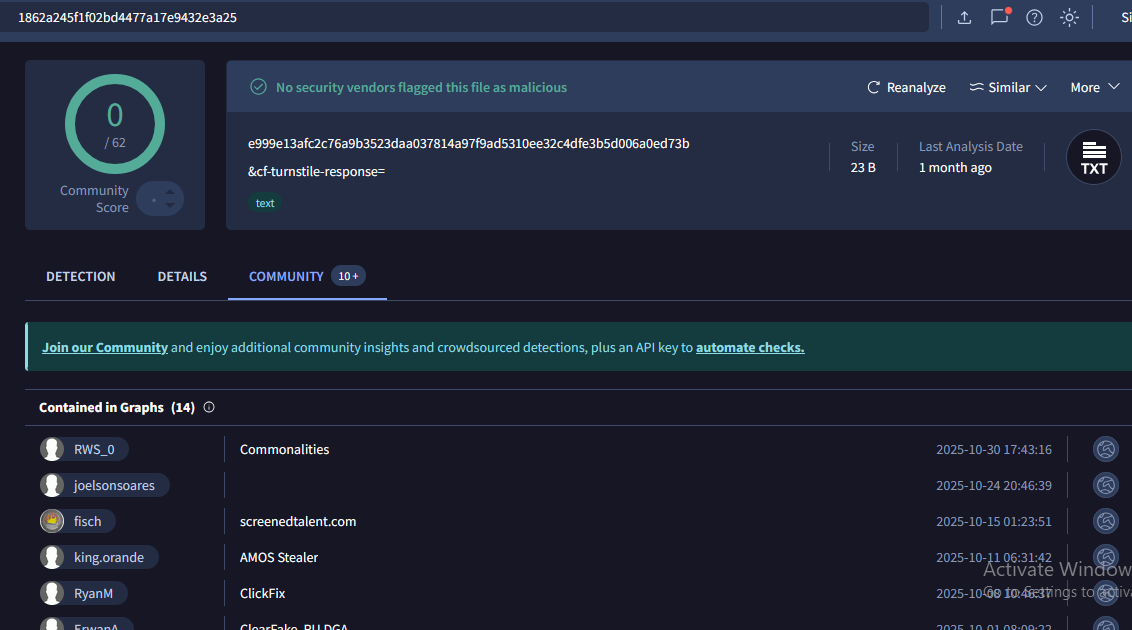The height and width of the screenshot is (630, 1132).
Task: Vote up on the Community Score control
Action: pos(169,192)
